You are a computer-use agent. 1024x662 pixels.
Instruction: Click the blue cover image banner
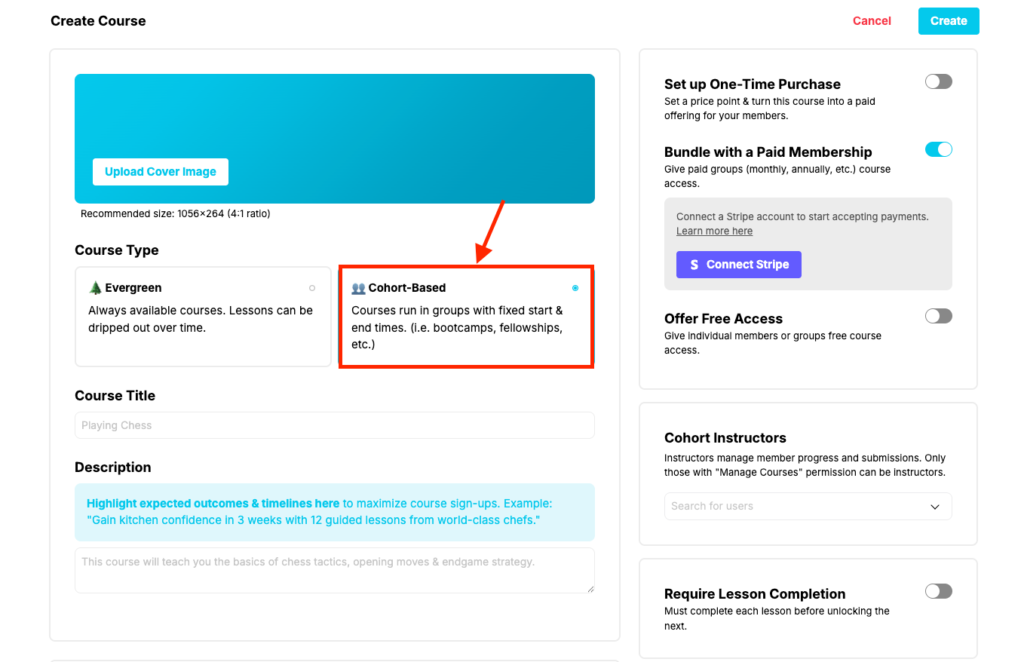pos(400,120)
